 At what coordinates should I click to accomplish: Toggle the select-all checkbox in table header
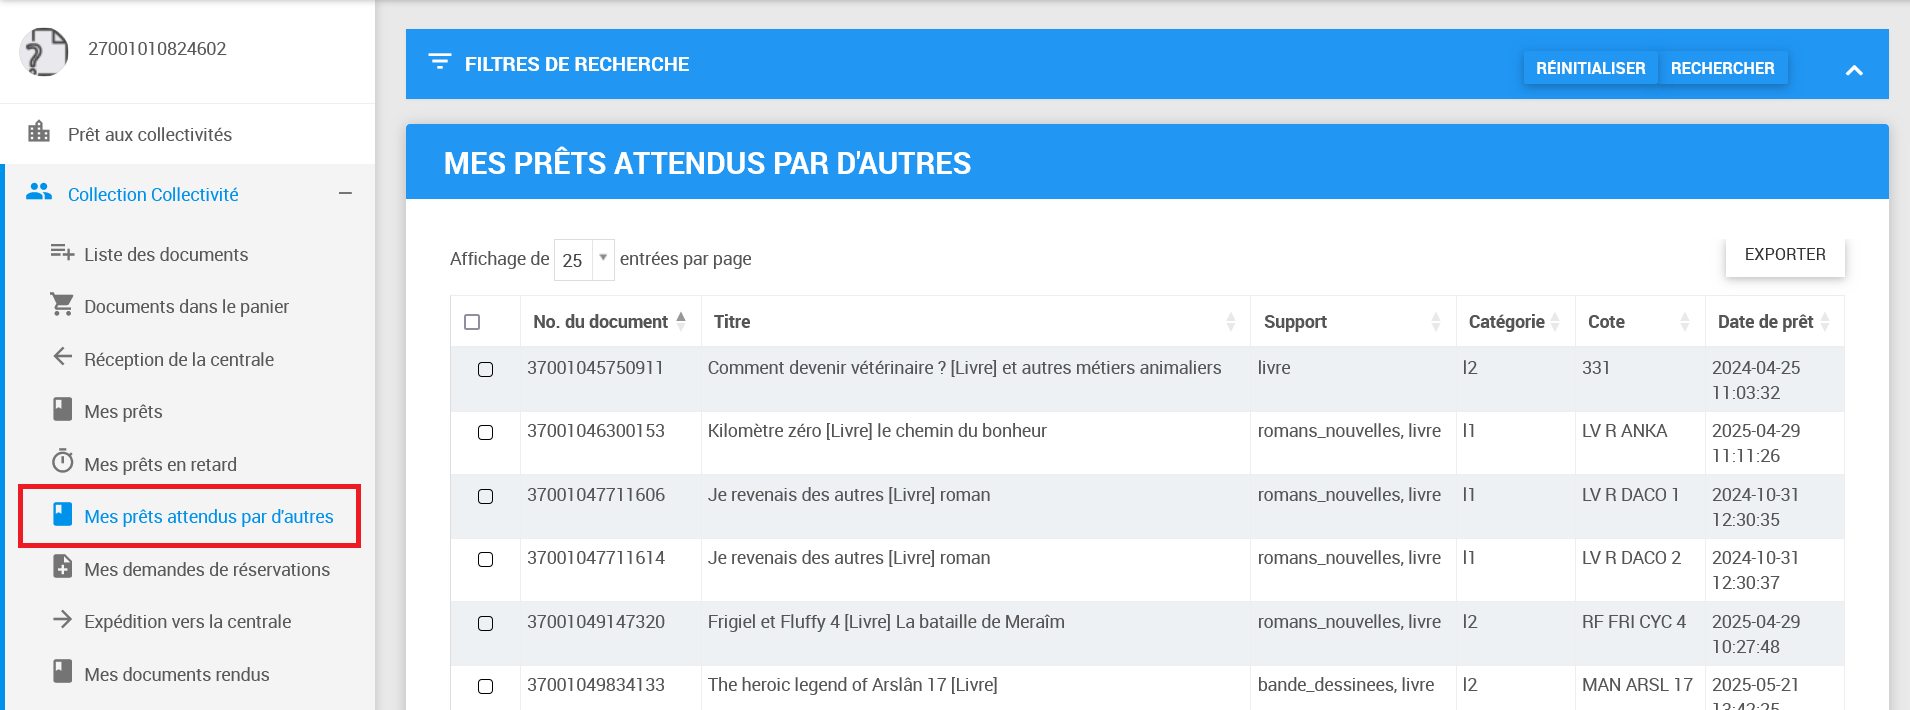(x=472, y=322)
